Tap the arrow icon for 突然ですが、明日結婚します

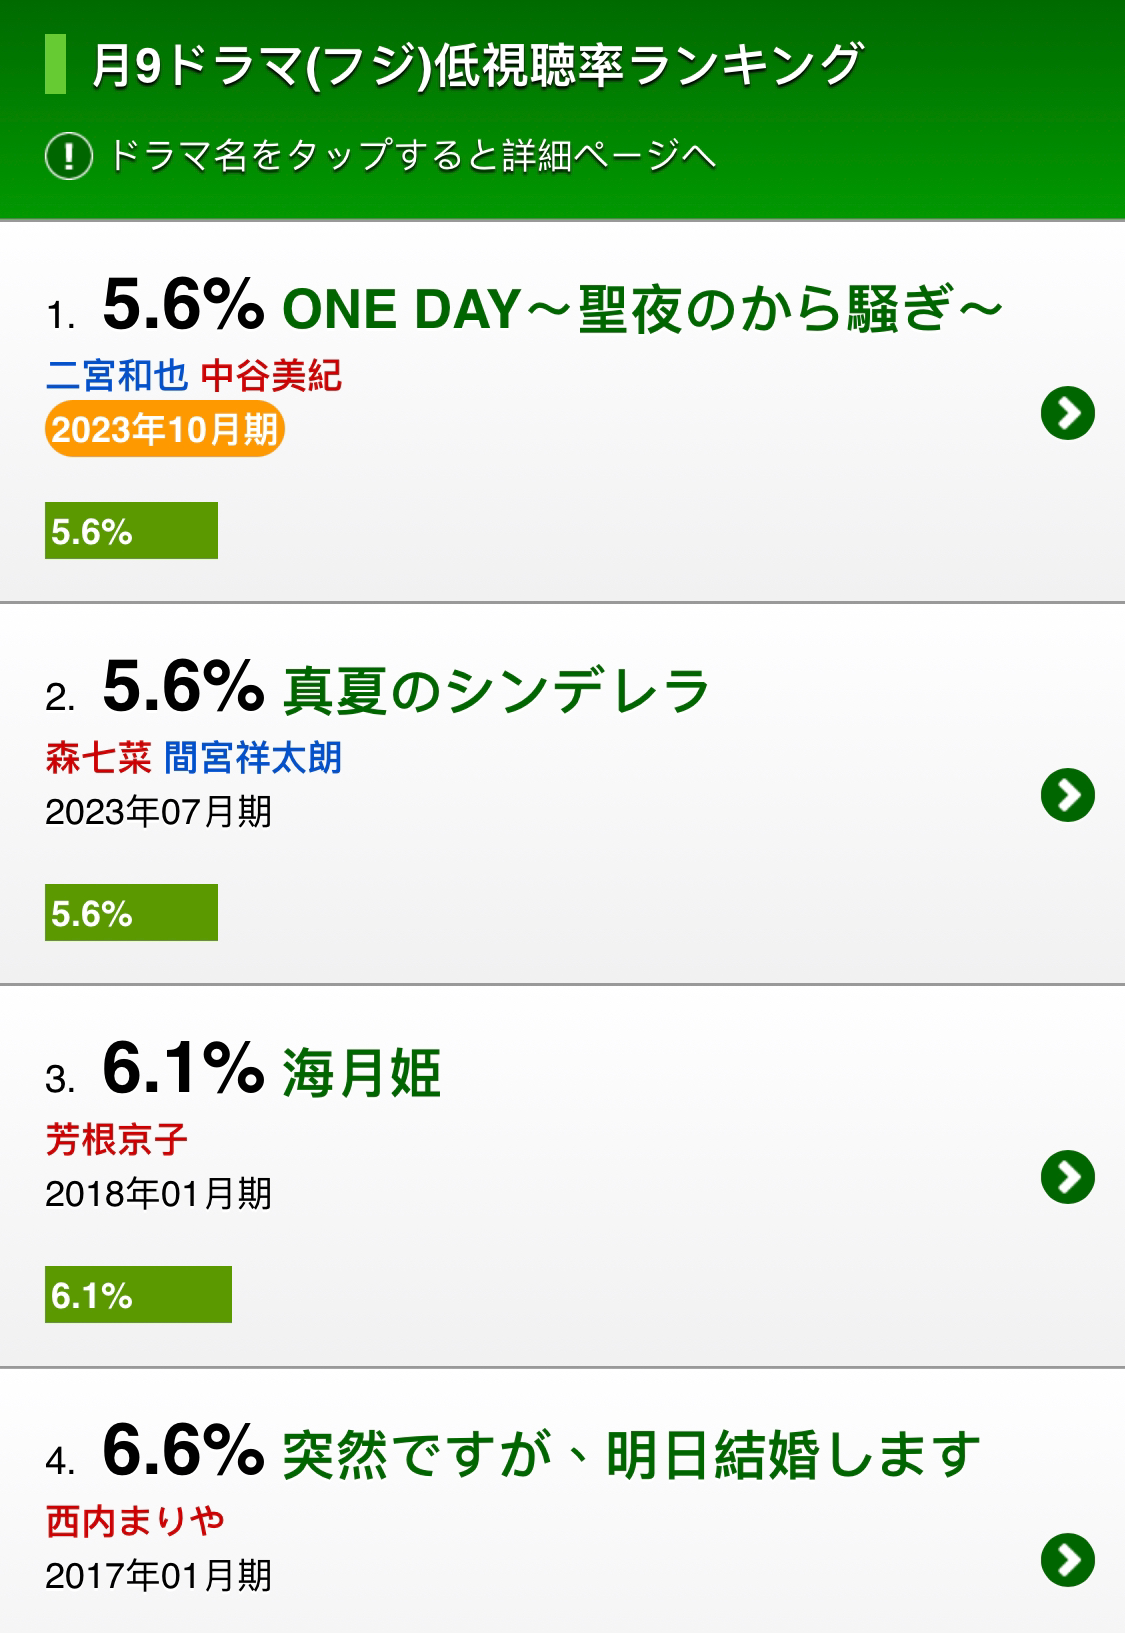[x=1068, y=1559]
